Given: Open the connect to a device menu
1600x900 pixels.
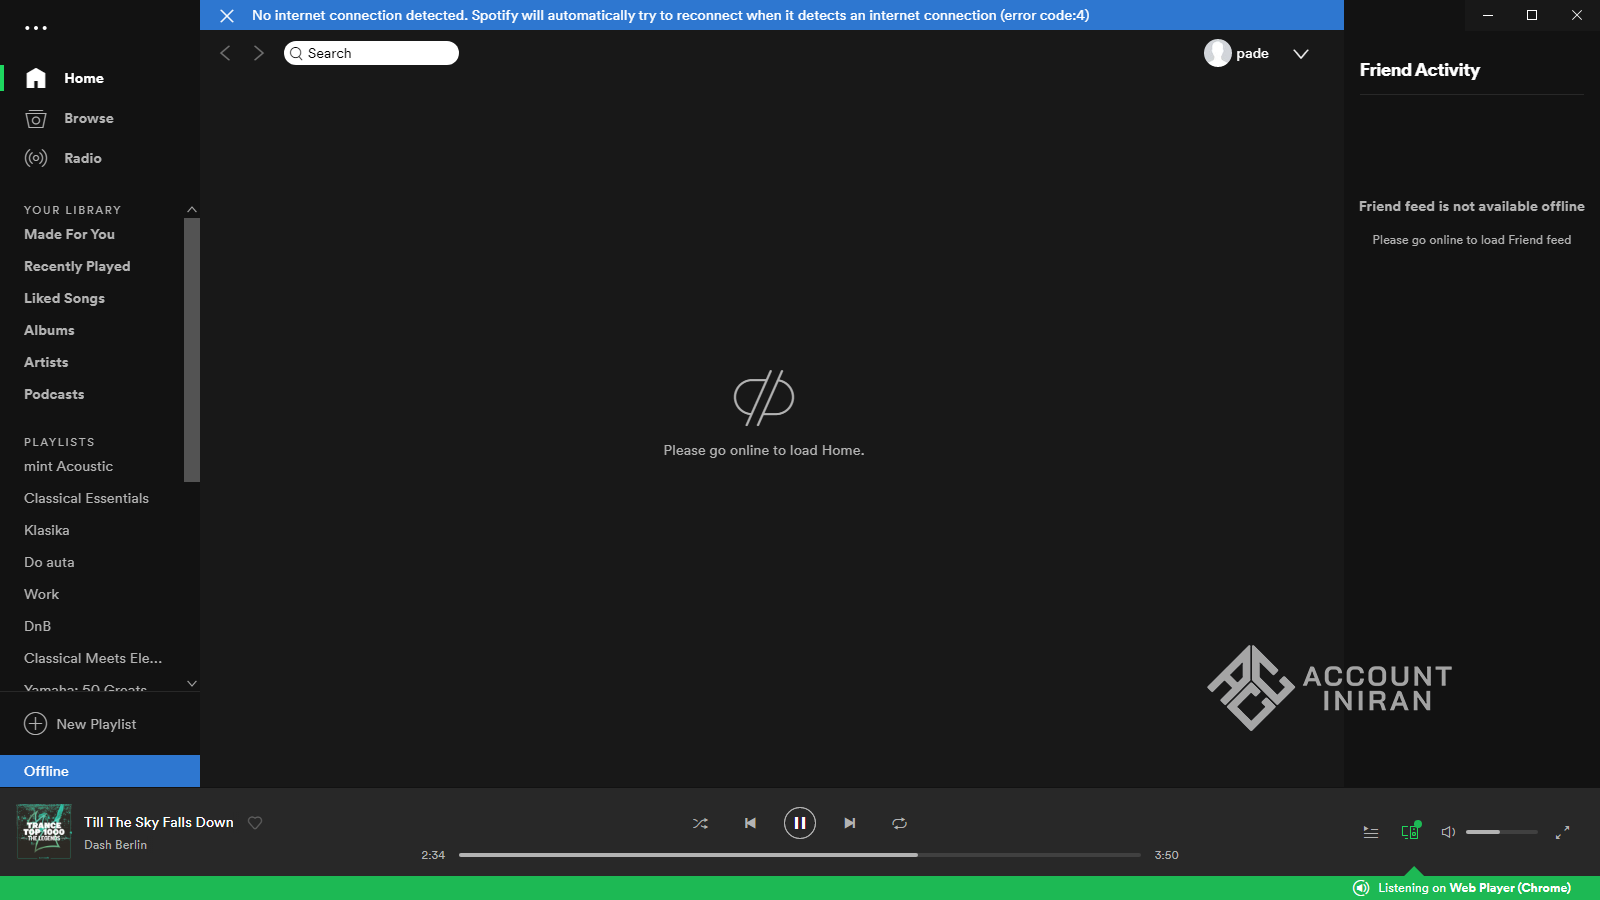Looking at the screenshot, I should pyautogui.click(x=1410, y=831).
